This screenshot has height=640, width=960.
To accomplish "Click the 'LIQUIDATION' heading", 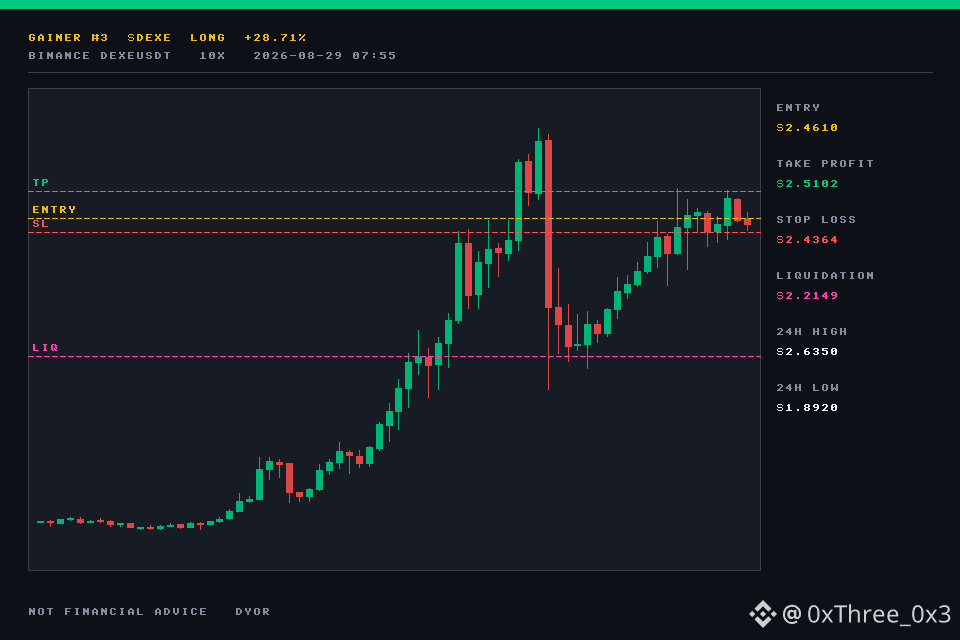I will (x=825, y=276).
